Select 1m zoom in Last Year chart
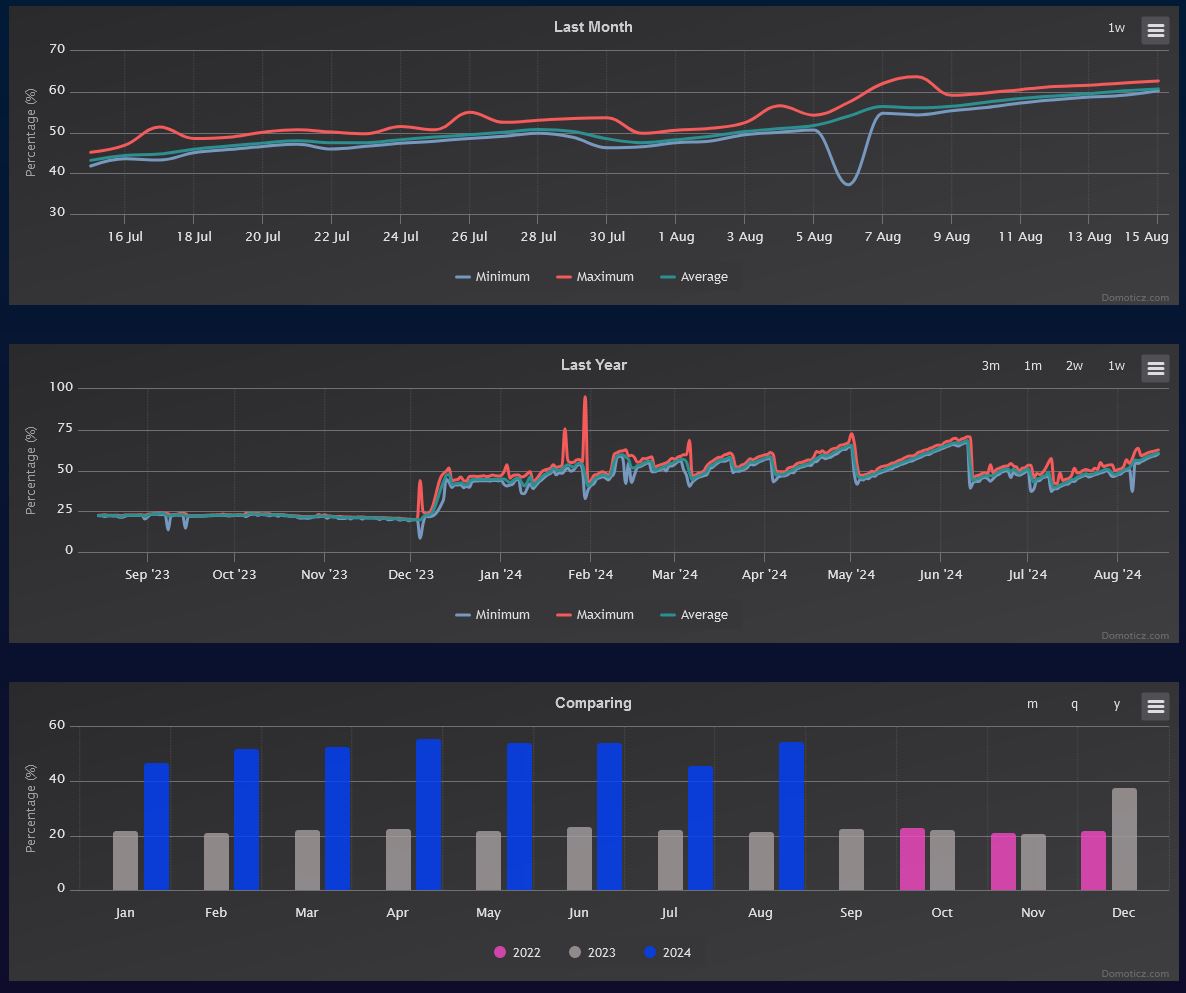The image size is (1186, 993). 1032,366
